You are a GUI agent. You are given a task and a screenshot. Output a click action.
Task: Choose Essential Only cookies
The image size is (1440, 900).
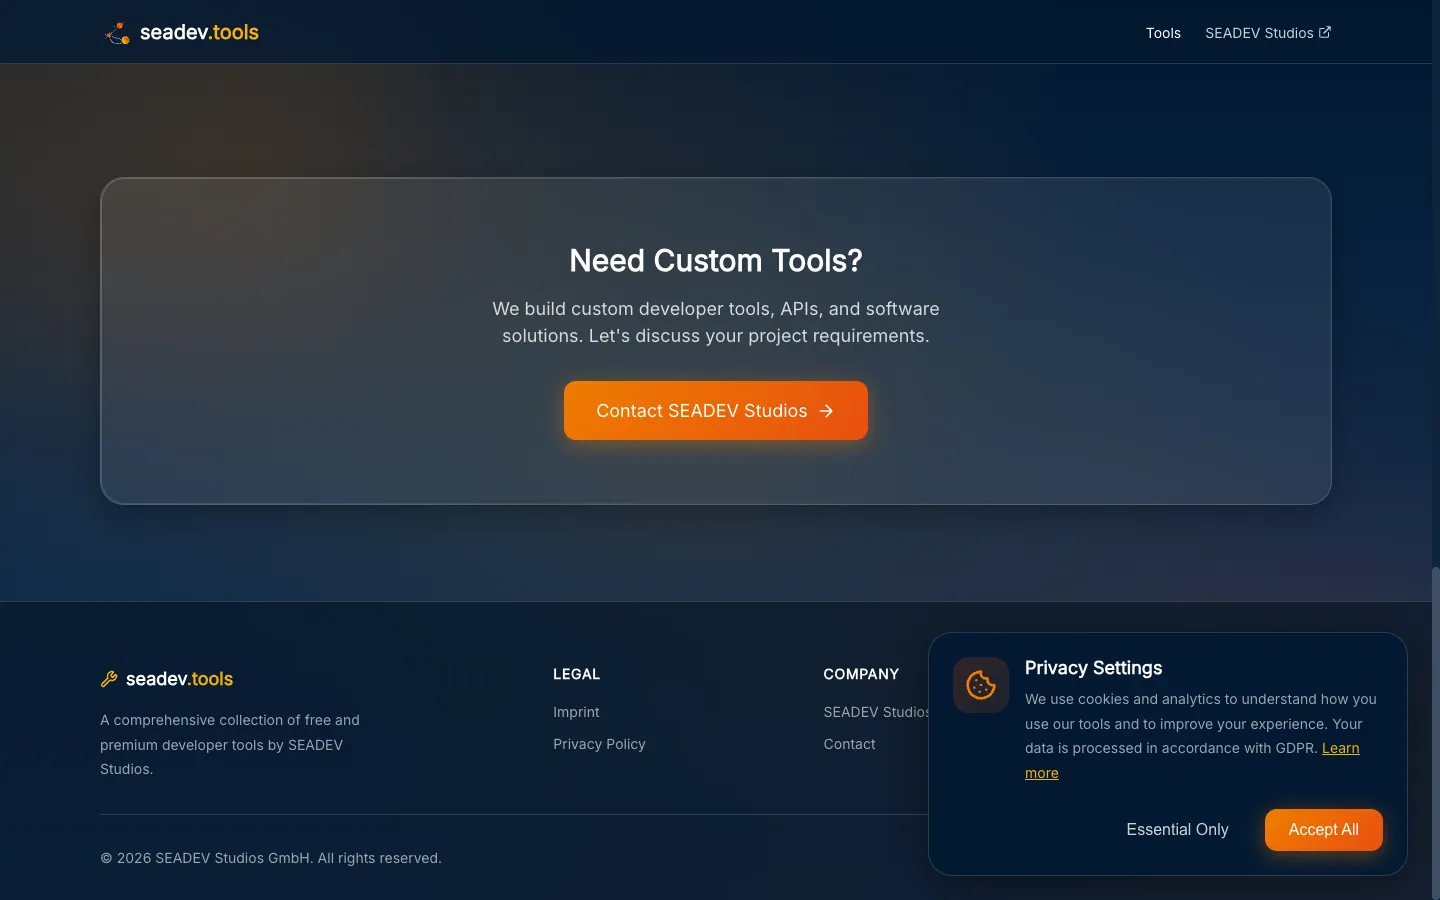tap(1177, 829)
